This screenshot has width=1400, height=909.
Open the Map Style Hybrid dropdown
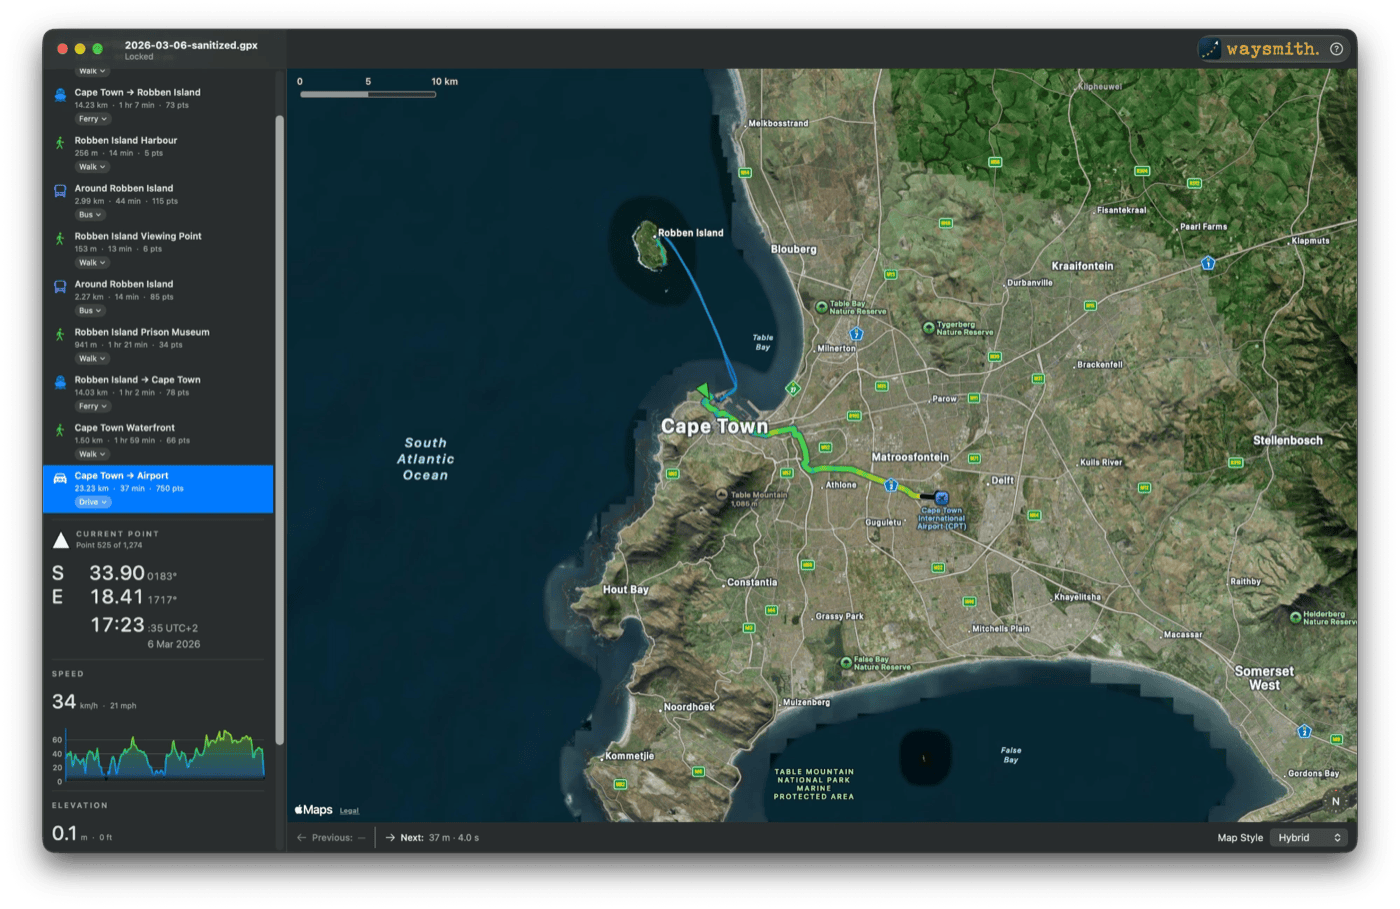coord(1309,838)
